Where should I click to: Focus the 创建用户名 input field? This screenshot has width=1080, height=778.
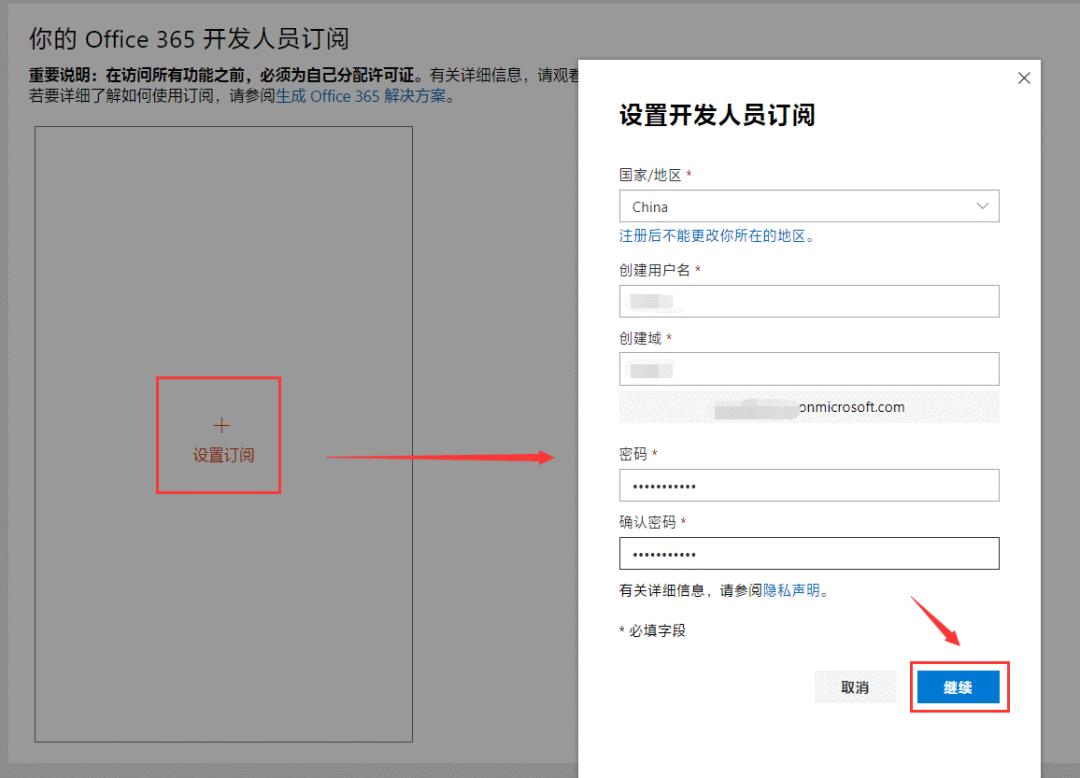click(808, 301)
